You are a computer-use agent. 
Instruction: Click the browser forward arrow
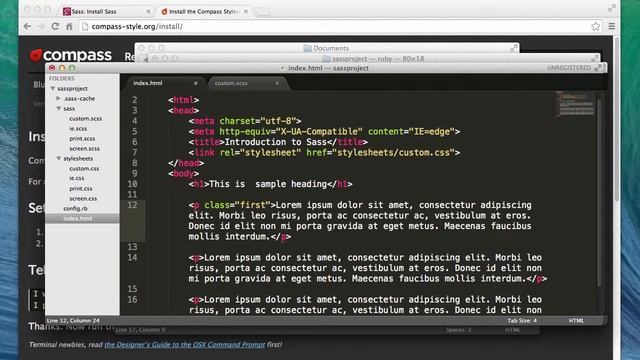(41, 26)
